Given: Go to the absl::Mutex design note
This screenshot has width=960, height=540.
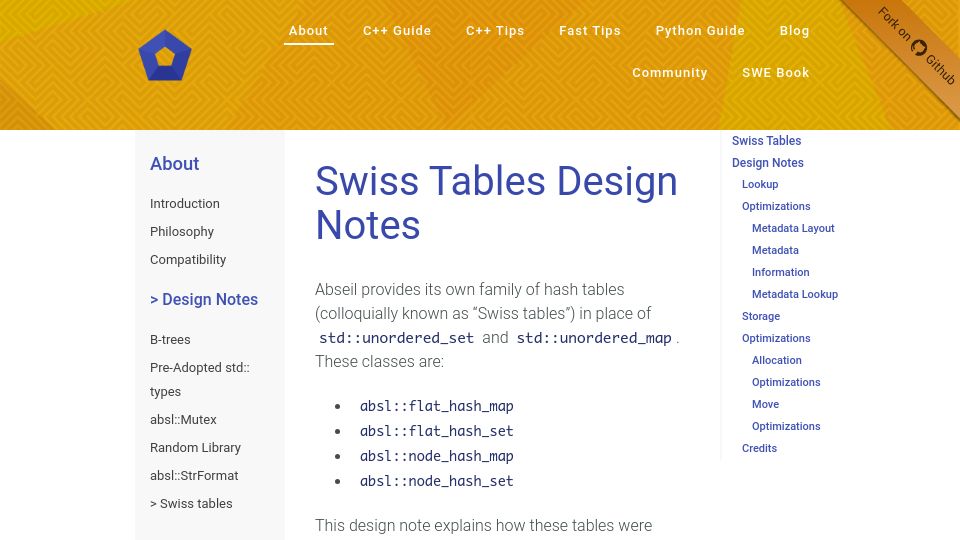Looking at the screenshot, I should 183,419.
